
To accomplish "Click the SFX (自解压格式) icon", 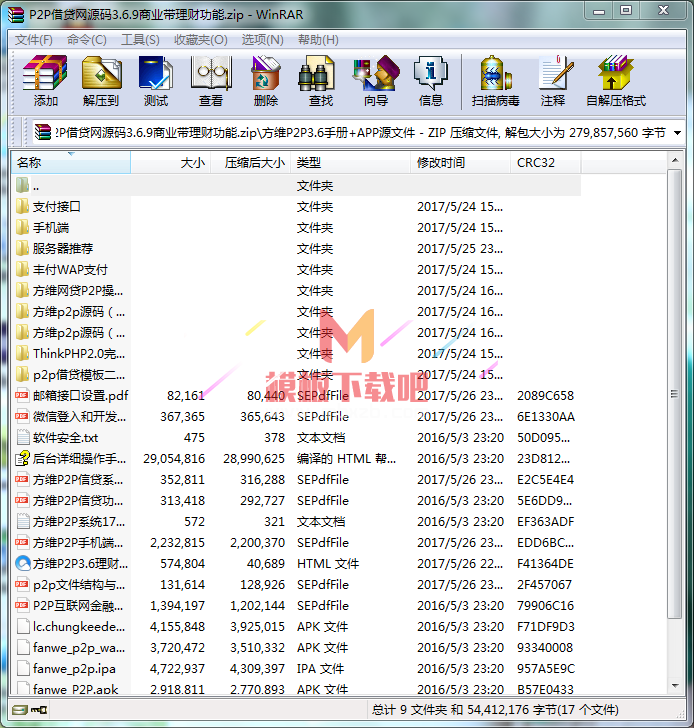I will tap(616, 73).
